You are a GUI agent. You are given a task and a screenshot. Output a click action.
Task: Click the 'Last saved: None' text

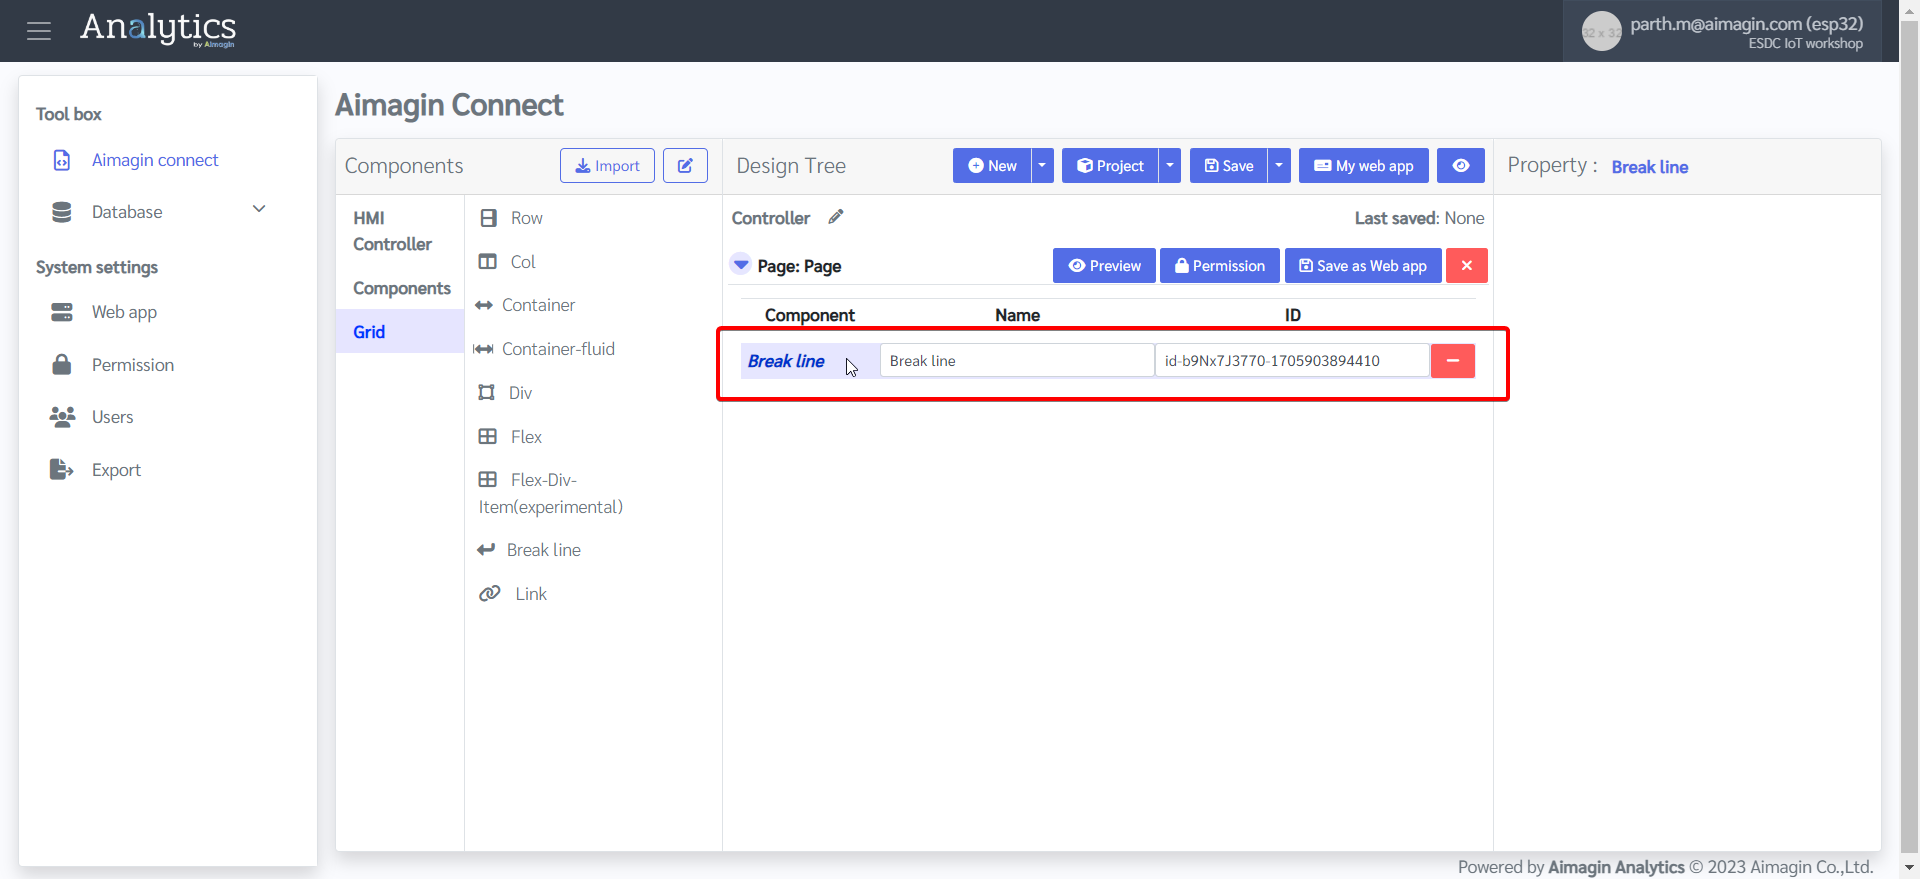pyautogui.click(x=1419, y=218)
